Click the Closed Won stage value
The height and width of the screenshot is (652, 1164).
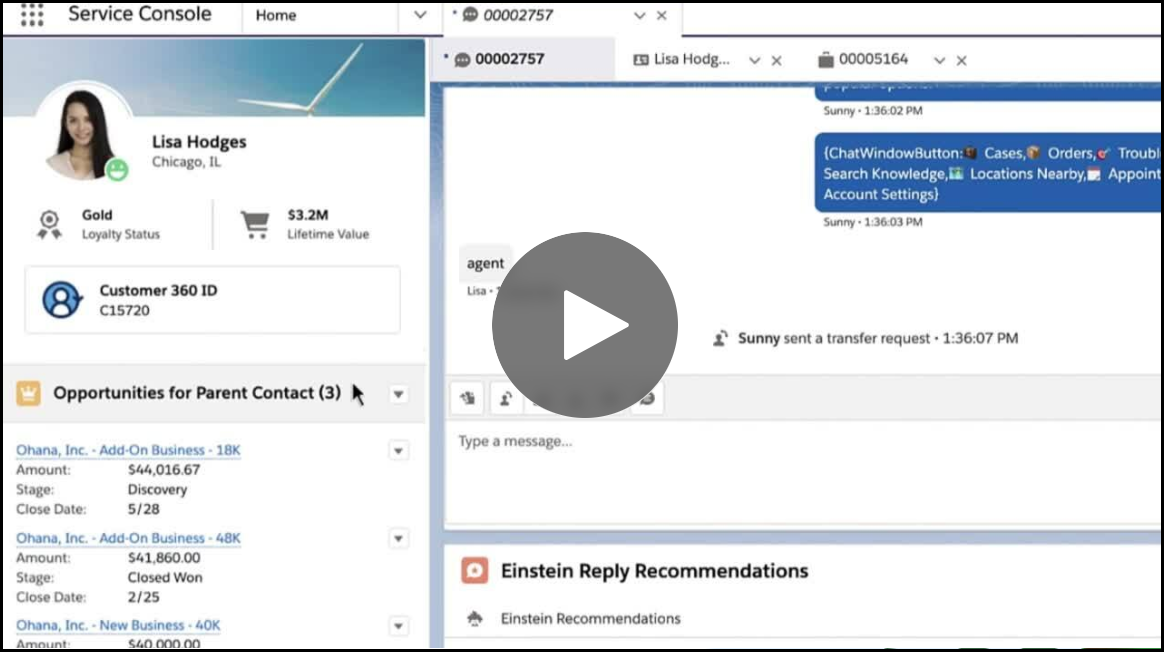click(x=165, y=577)
